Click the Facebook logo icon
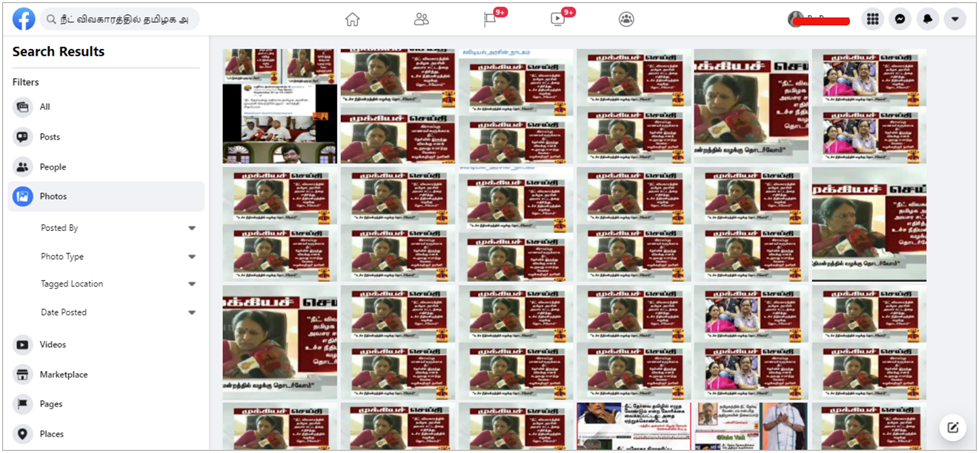The image size is (979, 453). pos(24,19)
